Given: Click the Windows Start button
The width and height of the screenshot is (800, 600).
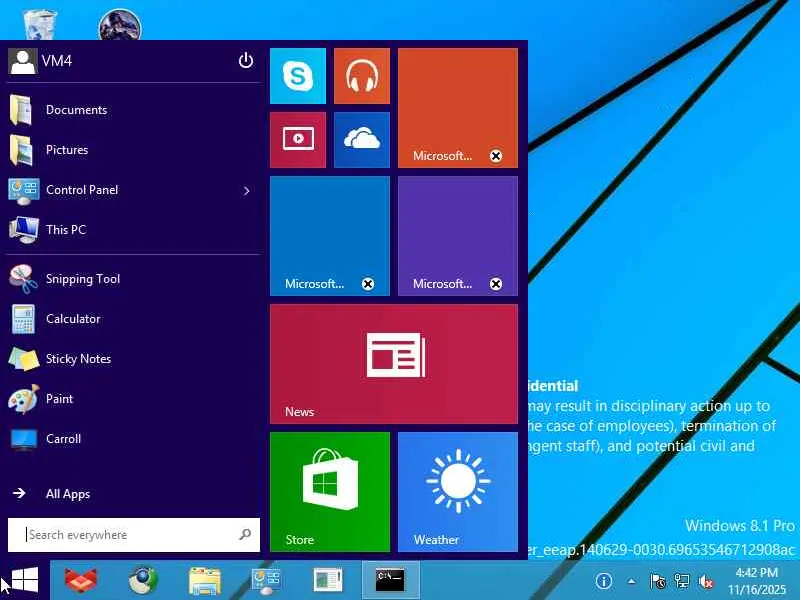Looking at the screenshot, I should point(24,580).
